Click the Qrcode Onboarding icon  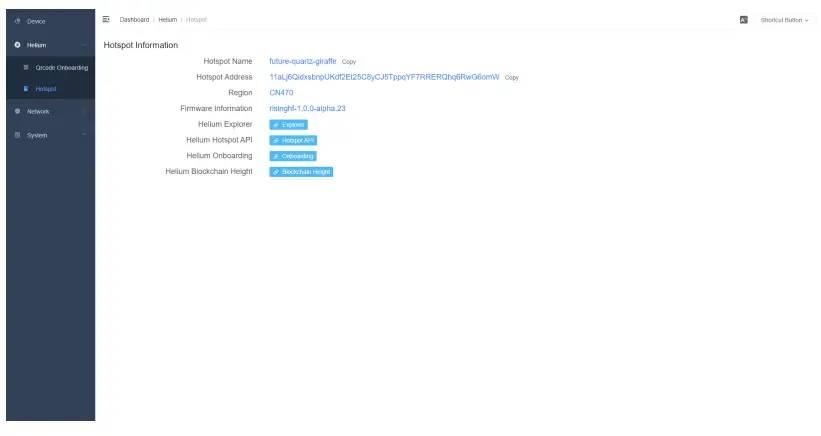click(x=26, y=68)
